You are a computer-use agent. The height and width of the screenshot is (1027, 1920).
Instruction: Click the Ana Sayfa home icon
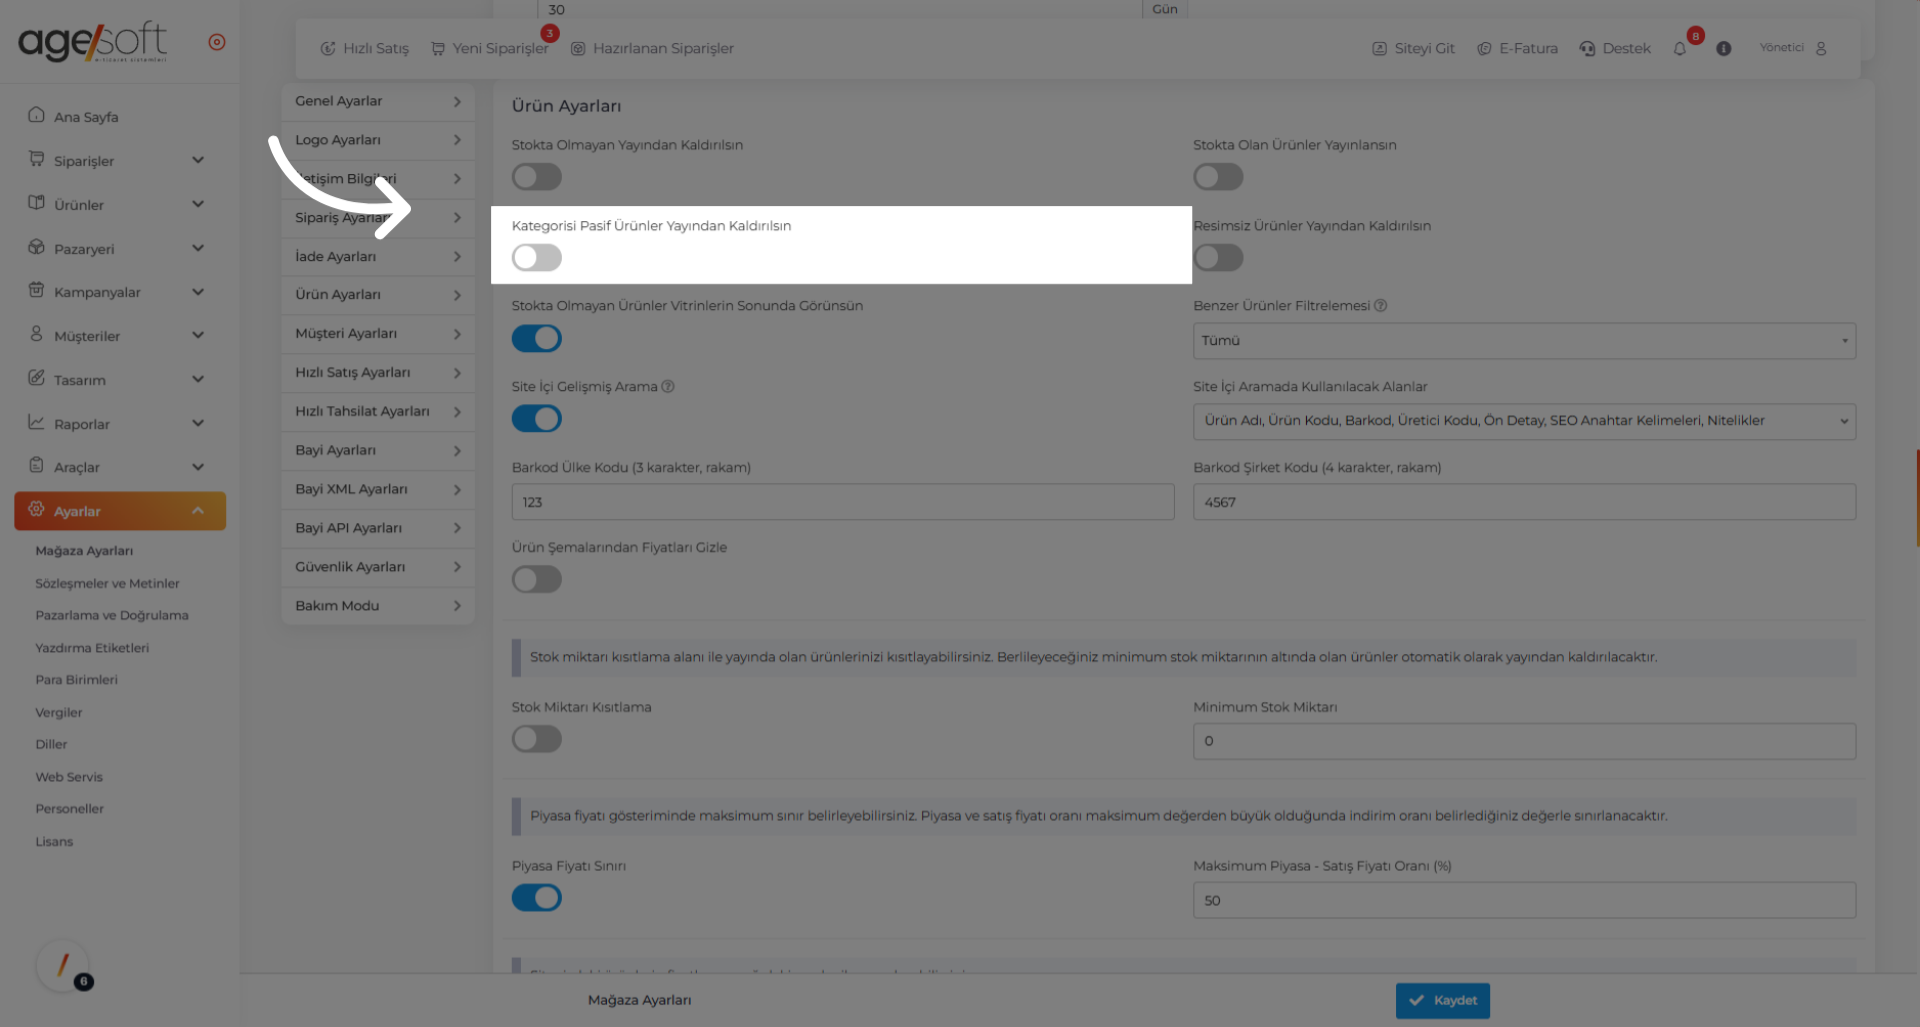[x=37, y=115]
